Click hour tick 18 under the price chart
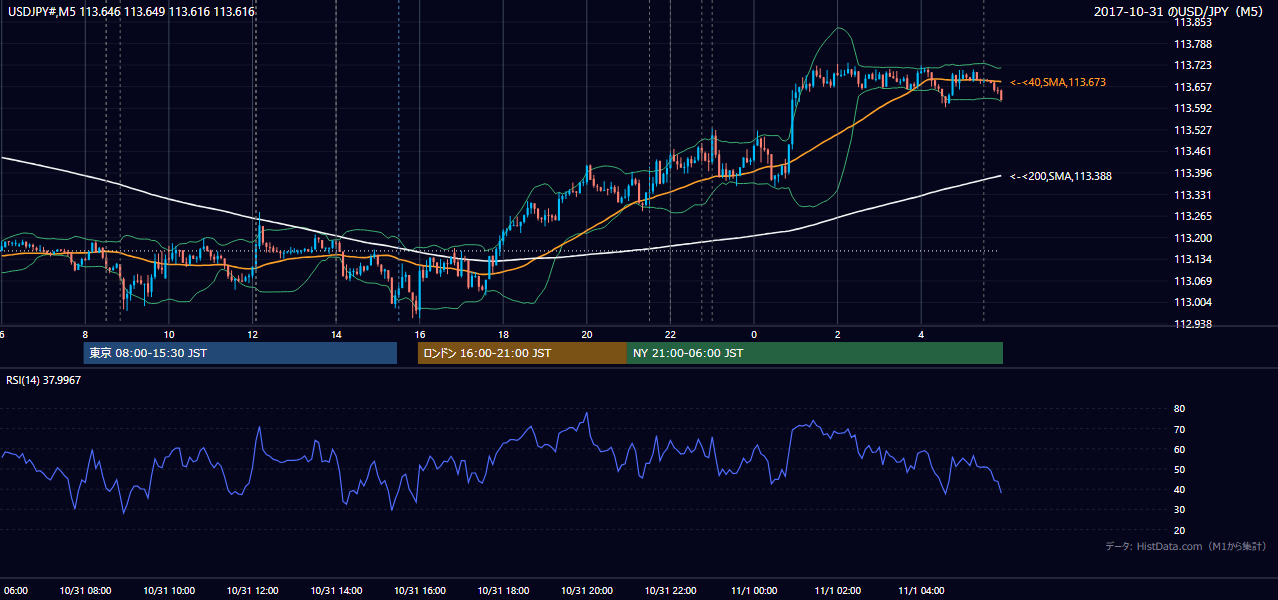This screenshot has height=600, width=1278. (503, 334)
